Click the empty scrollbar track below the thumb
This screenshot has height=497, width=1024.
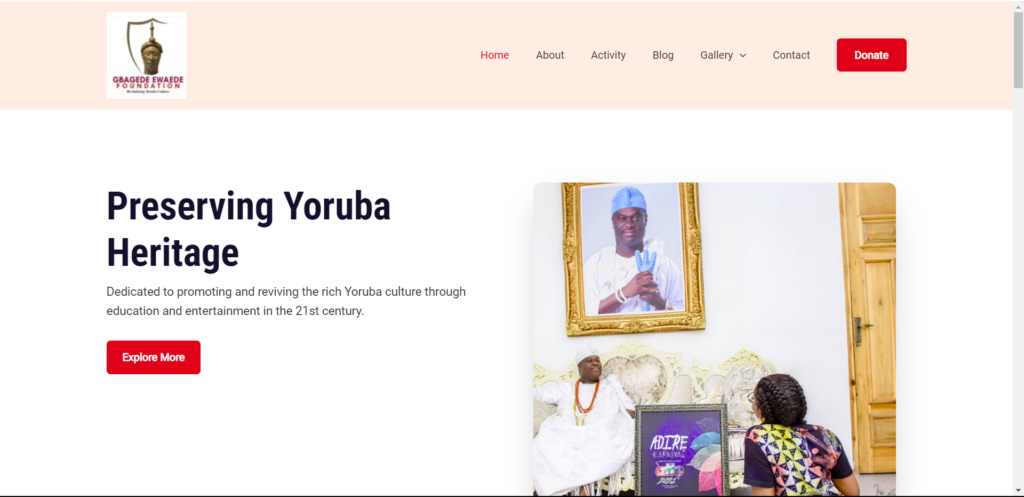click(x=1018, y=287)
